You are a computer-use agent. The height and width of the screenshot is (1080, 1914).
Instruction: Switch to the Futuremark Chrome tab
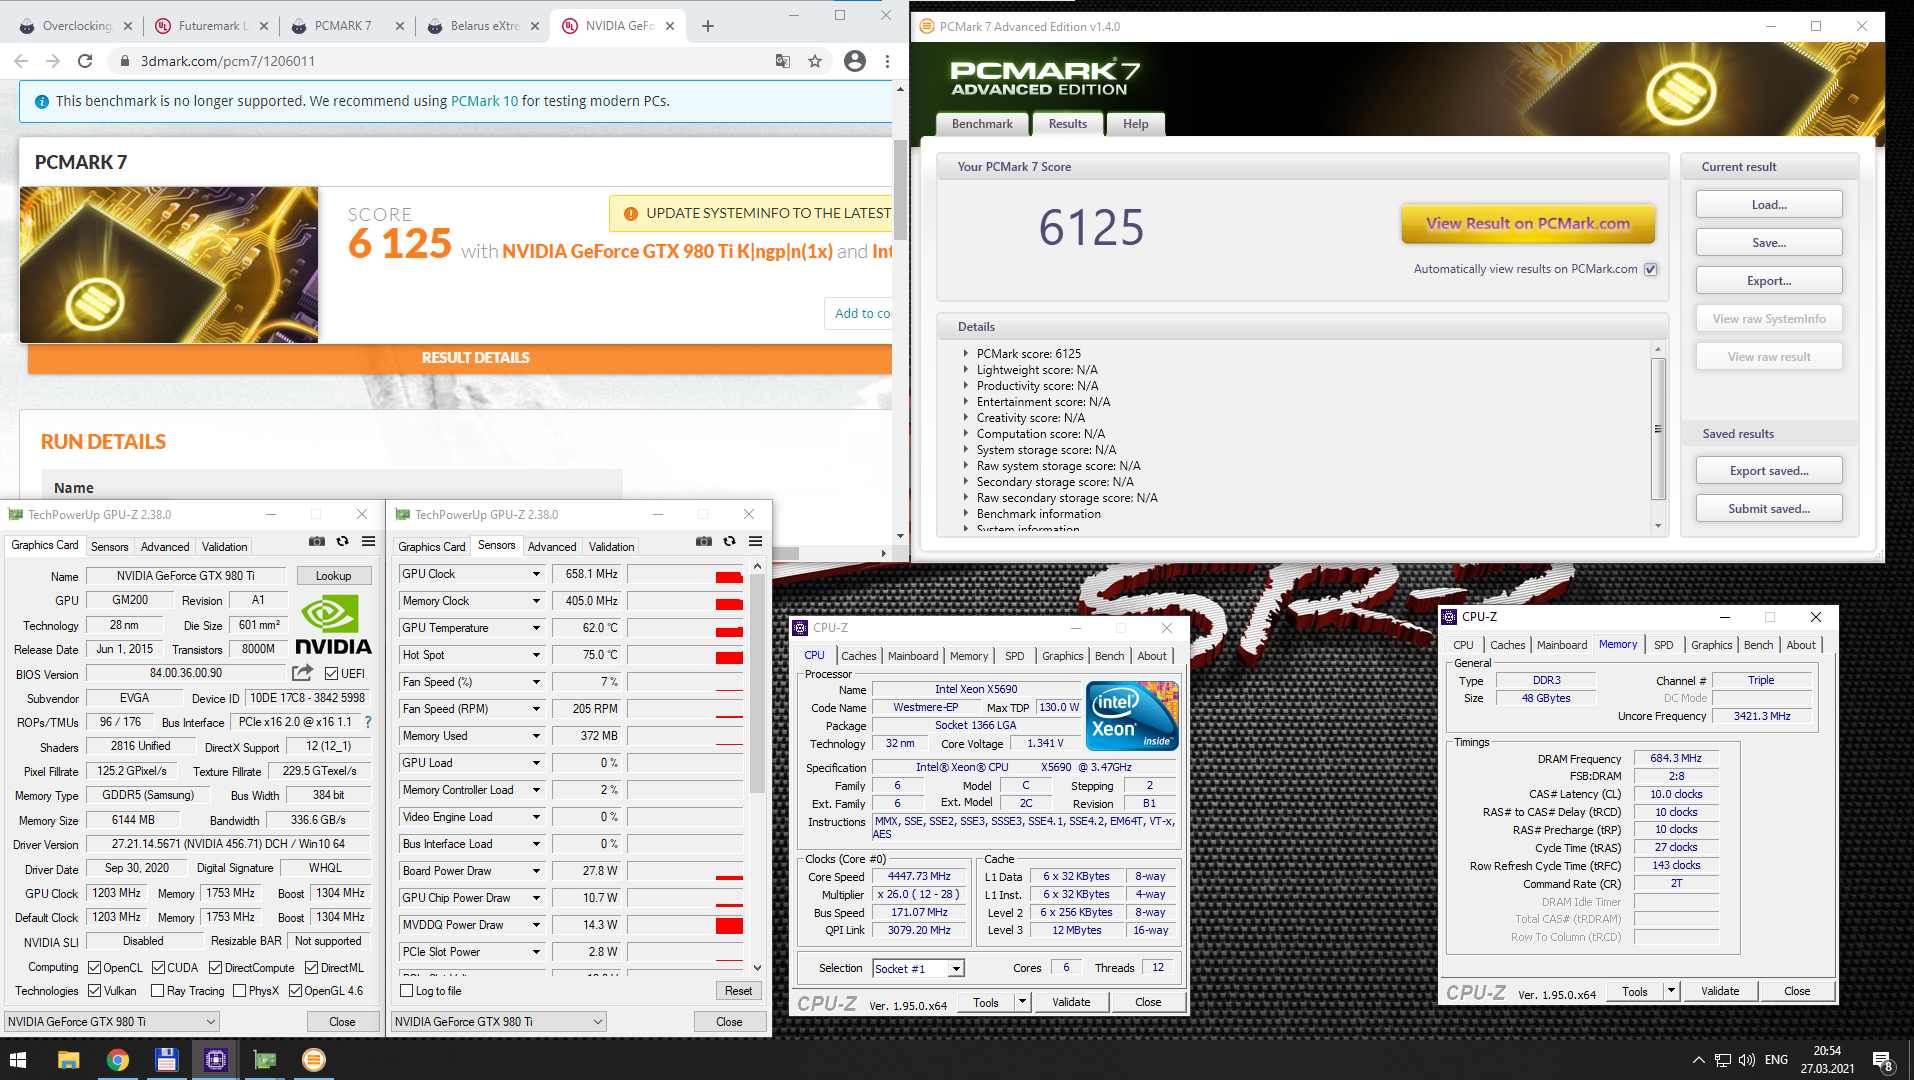(214, 26)
